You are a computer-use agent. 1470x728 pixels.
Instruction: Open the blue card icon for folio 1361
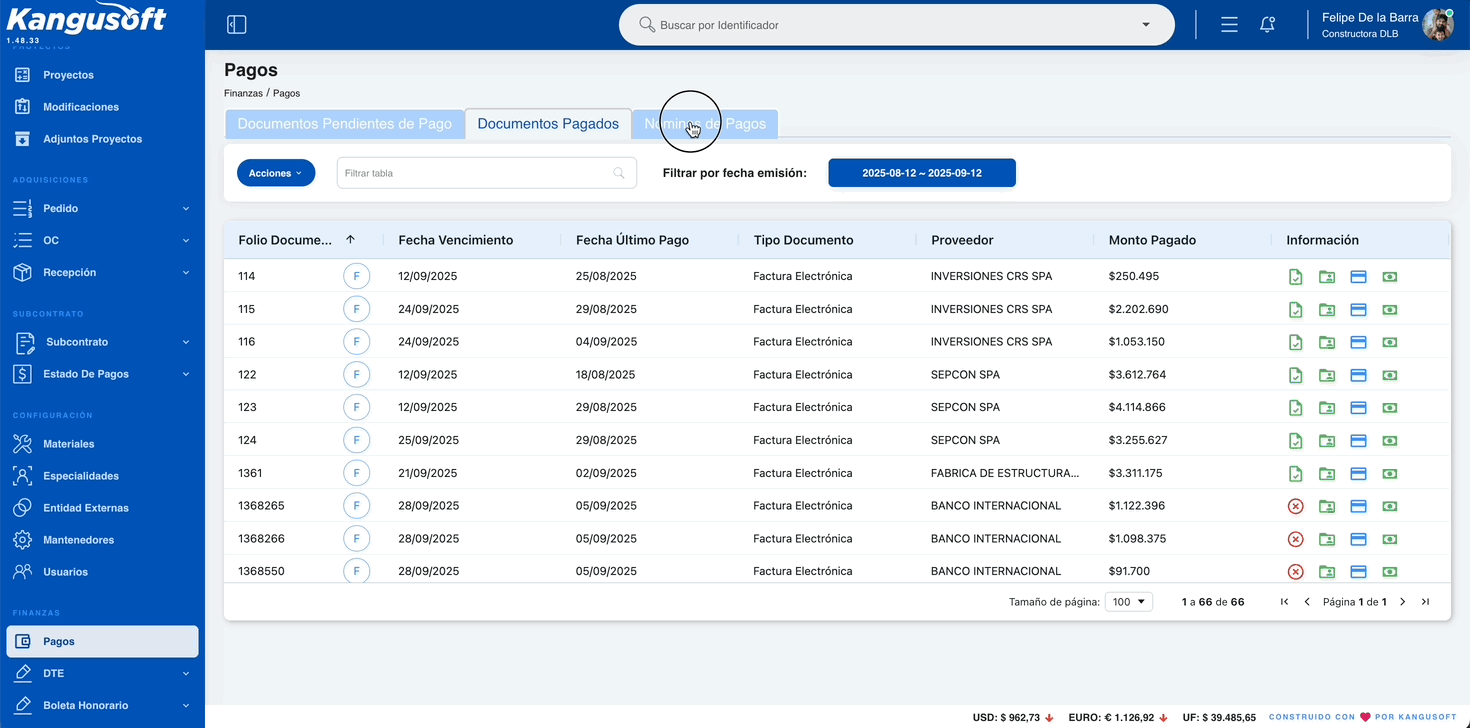pos(1358,474)
